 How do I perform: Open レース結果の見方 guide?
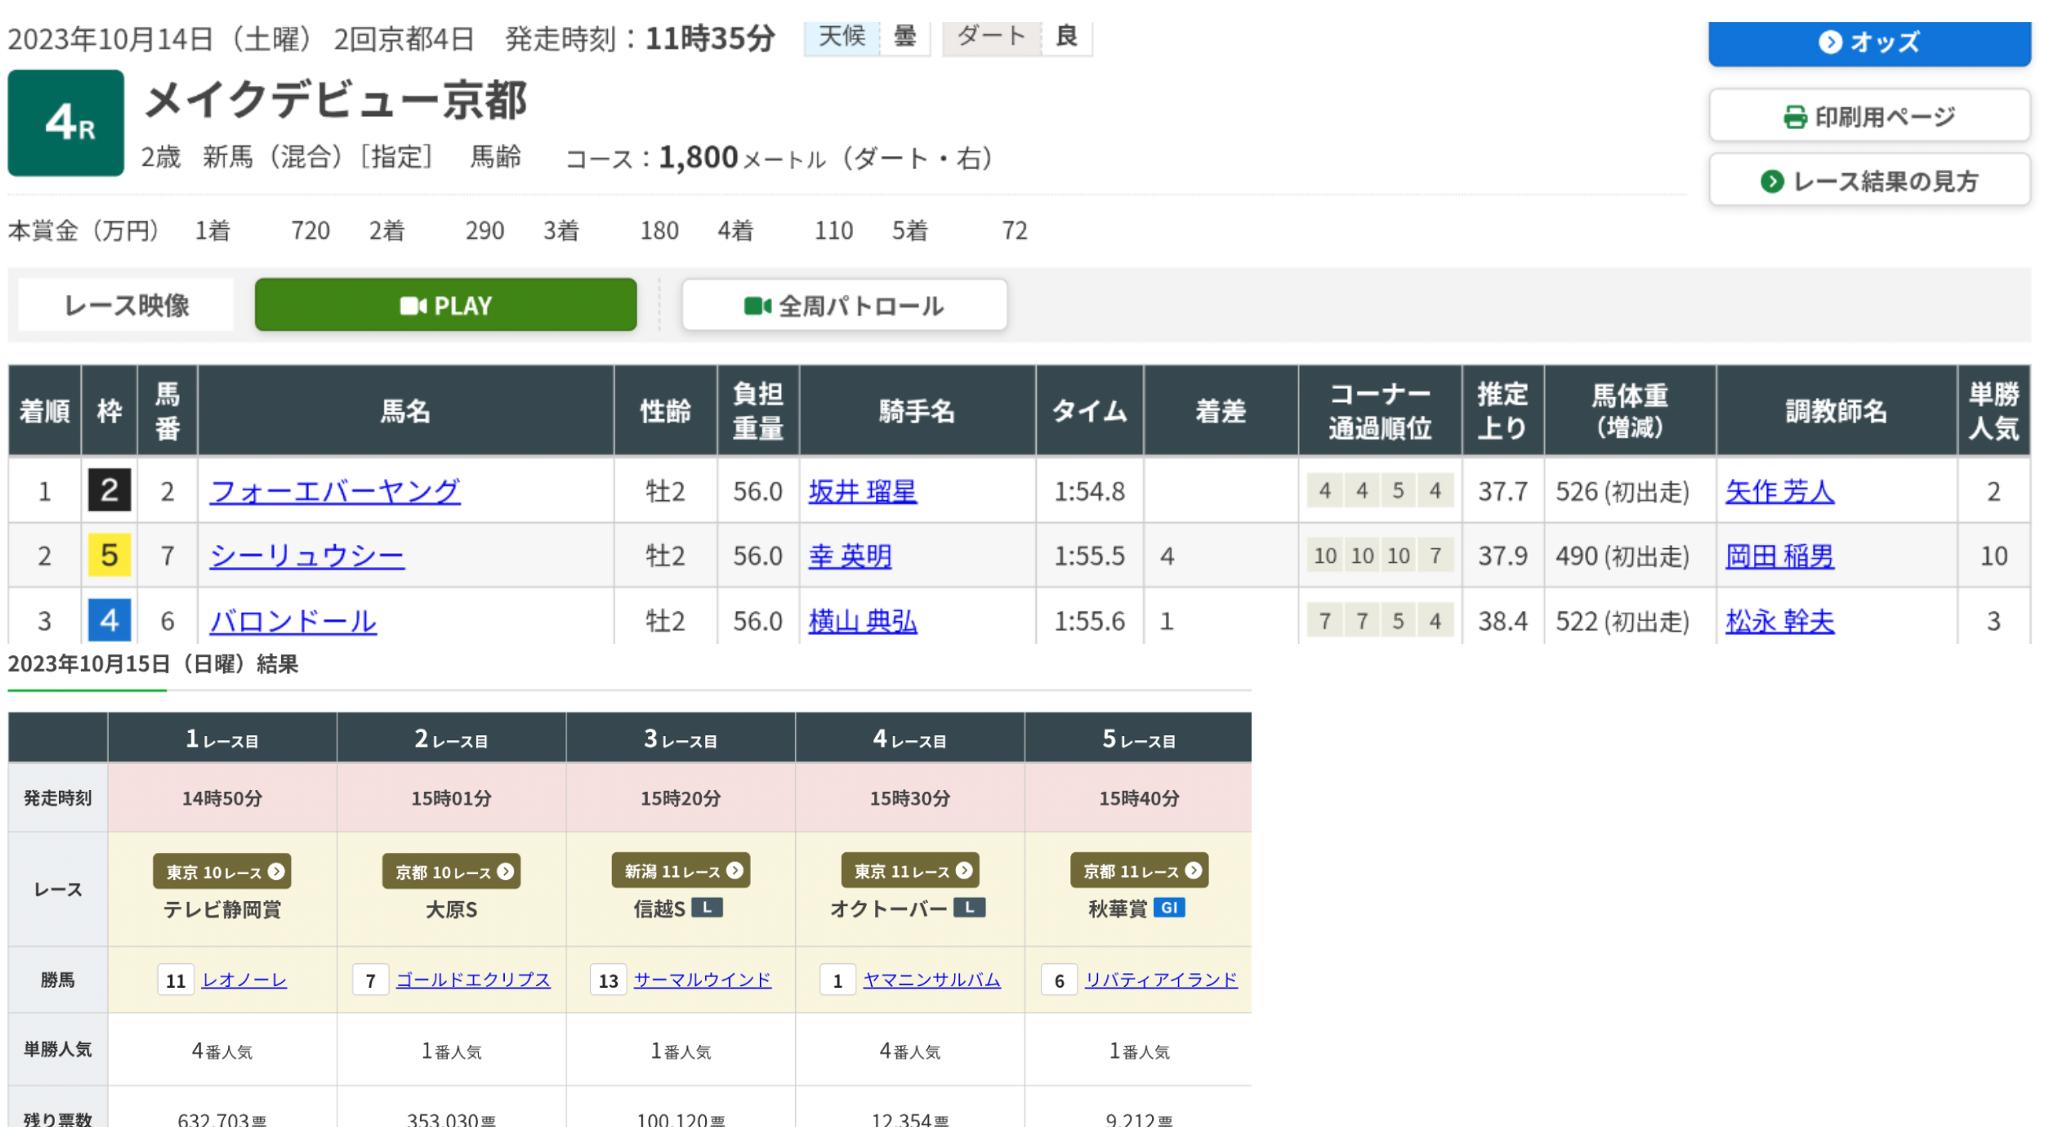point(1868,181)
